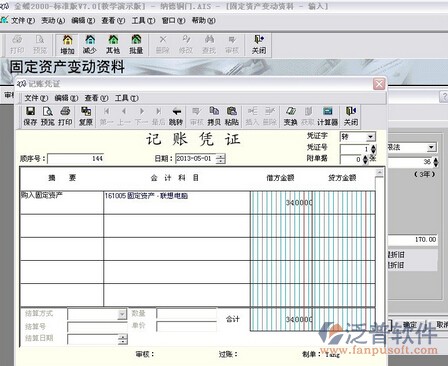Click the 拷贝 copy icon
This screenshot has width=448, height=366.
click(x=214, y=116)
